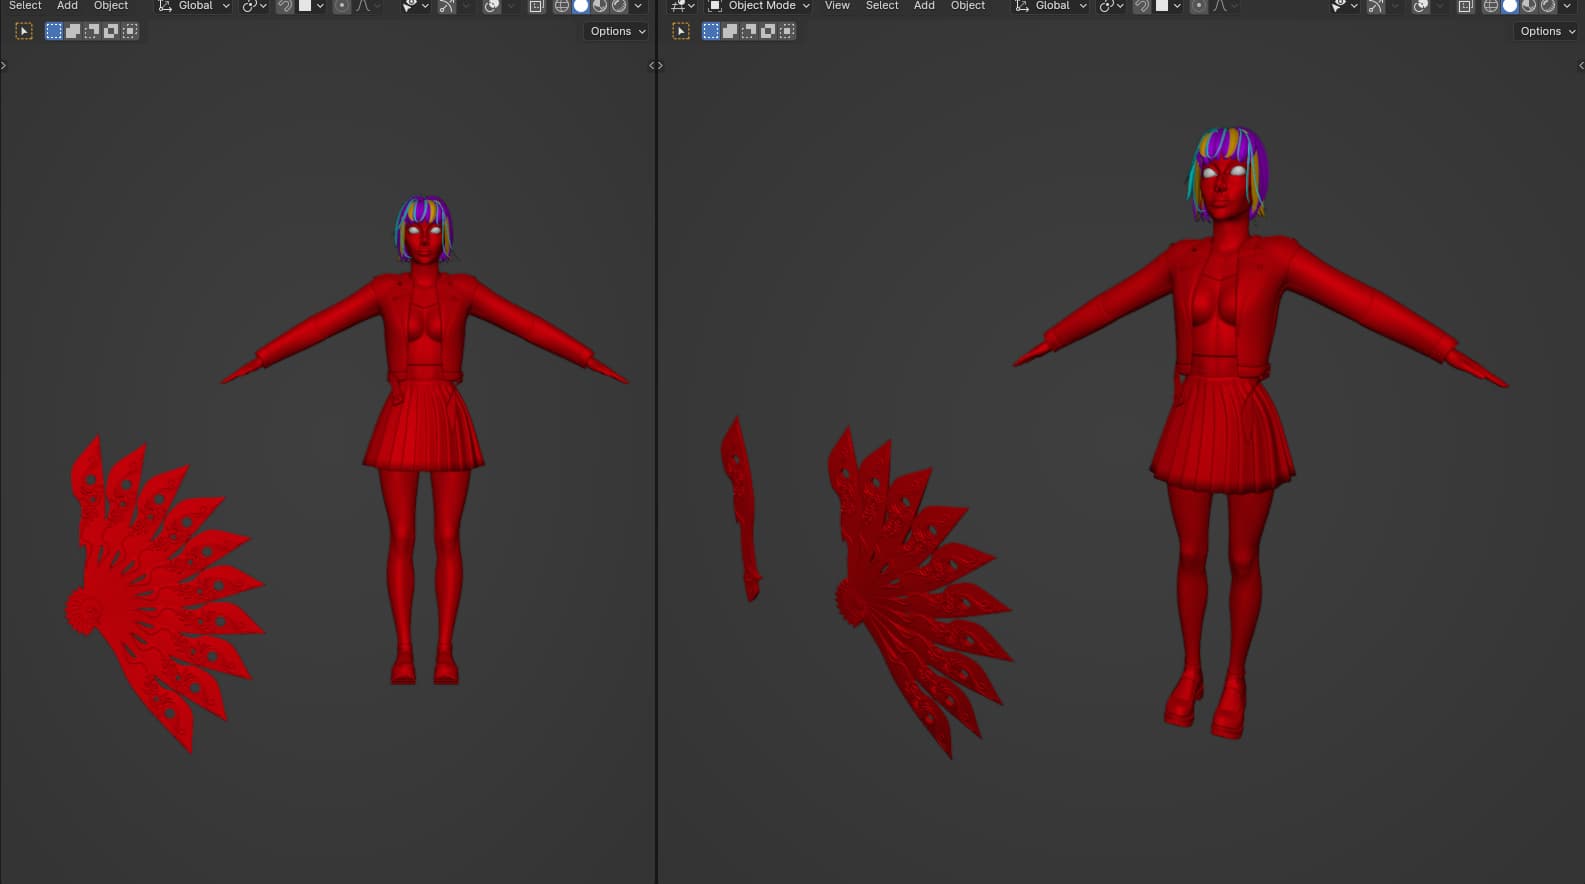Image resolution: width=1585 pixels, height=884 pixels.
Task: Open Global transform orientation dropdown in left viewport
Action: pyautogui.click(x=194, y=6)
